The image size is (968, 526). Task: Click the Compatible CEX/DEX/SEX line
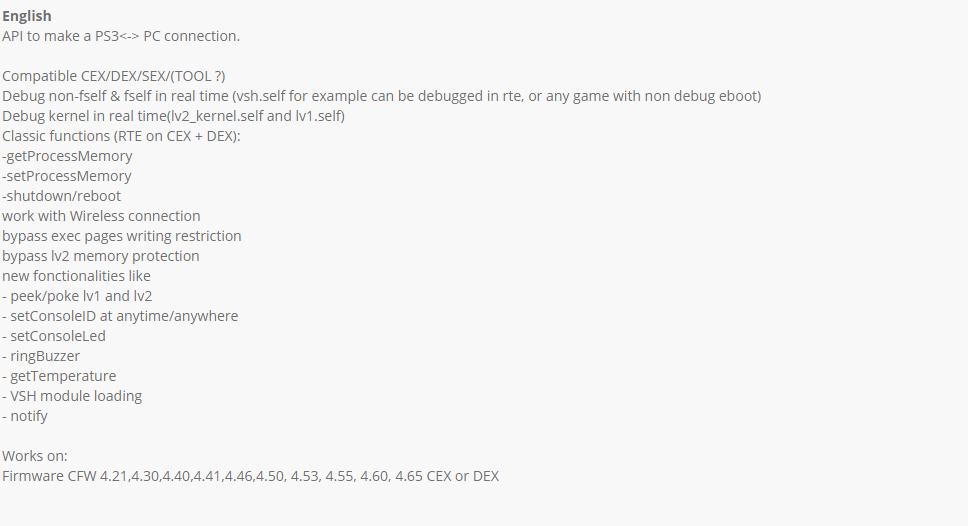pos(114,76)
